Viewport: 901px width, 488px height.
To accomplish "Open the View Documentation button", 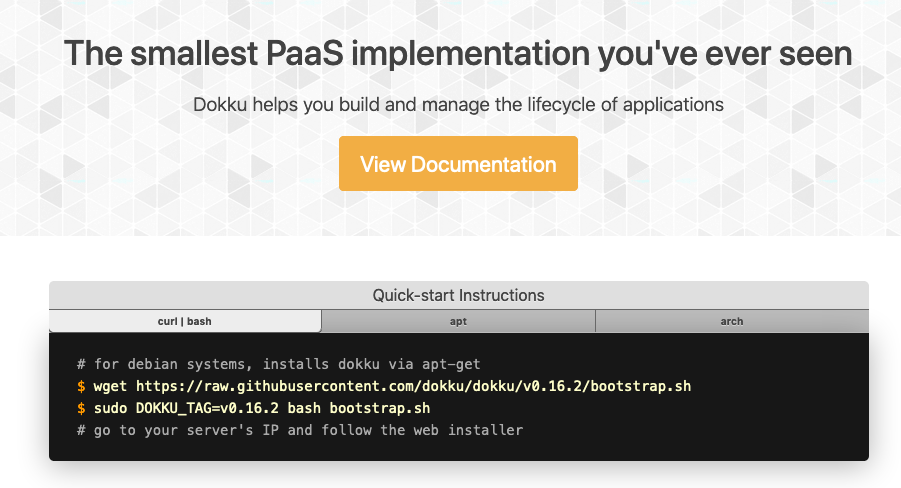I will tap(458, 164).
